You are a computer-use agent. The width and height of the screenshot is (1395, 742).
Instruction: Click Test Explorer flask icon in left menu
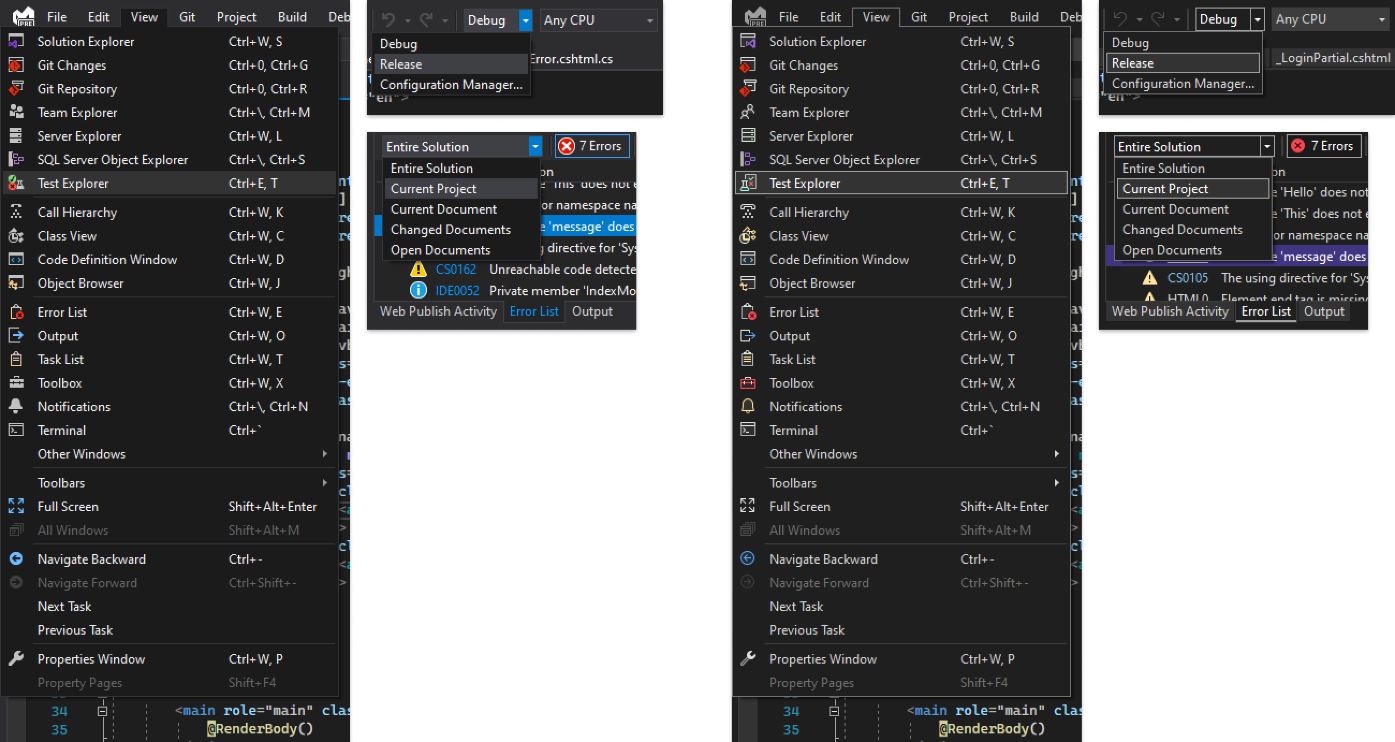[16, 184]
